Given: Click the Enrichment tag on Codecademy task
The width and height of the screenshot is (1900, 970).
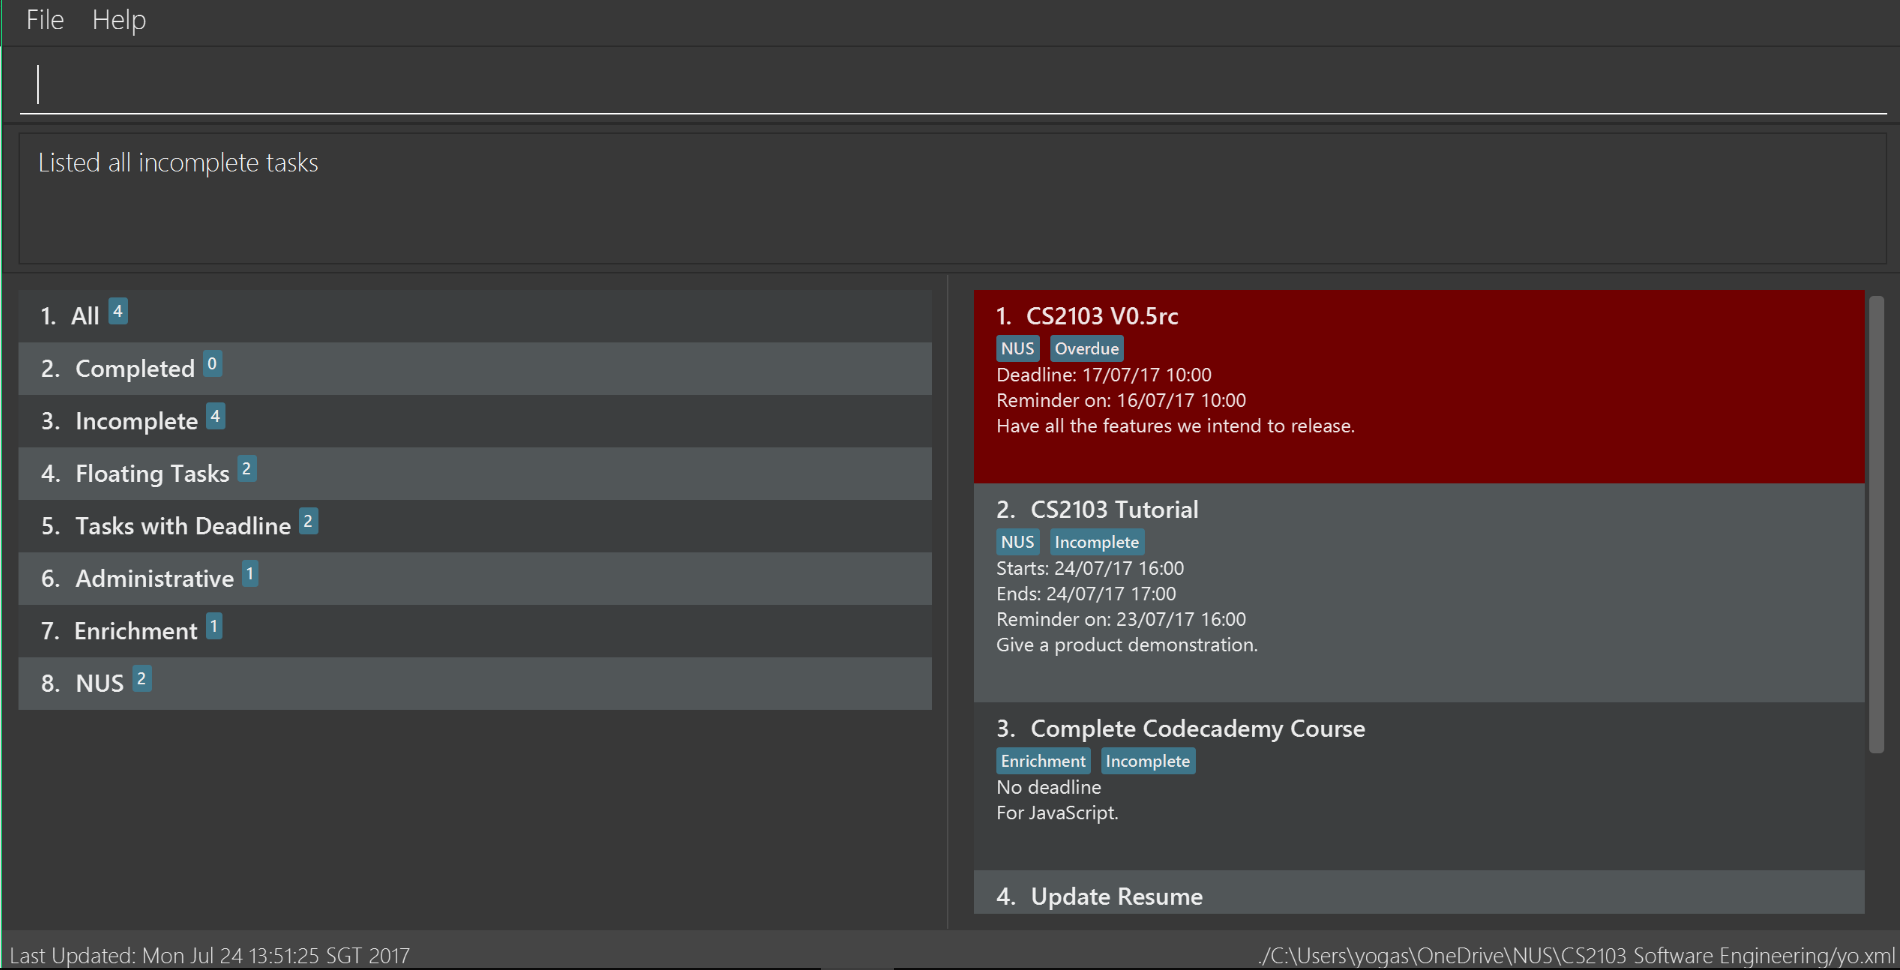Looking at the screenshot, I should (1043, 761).
